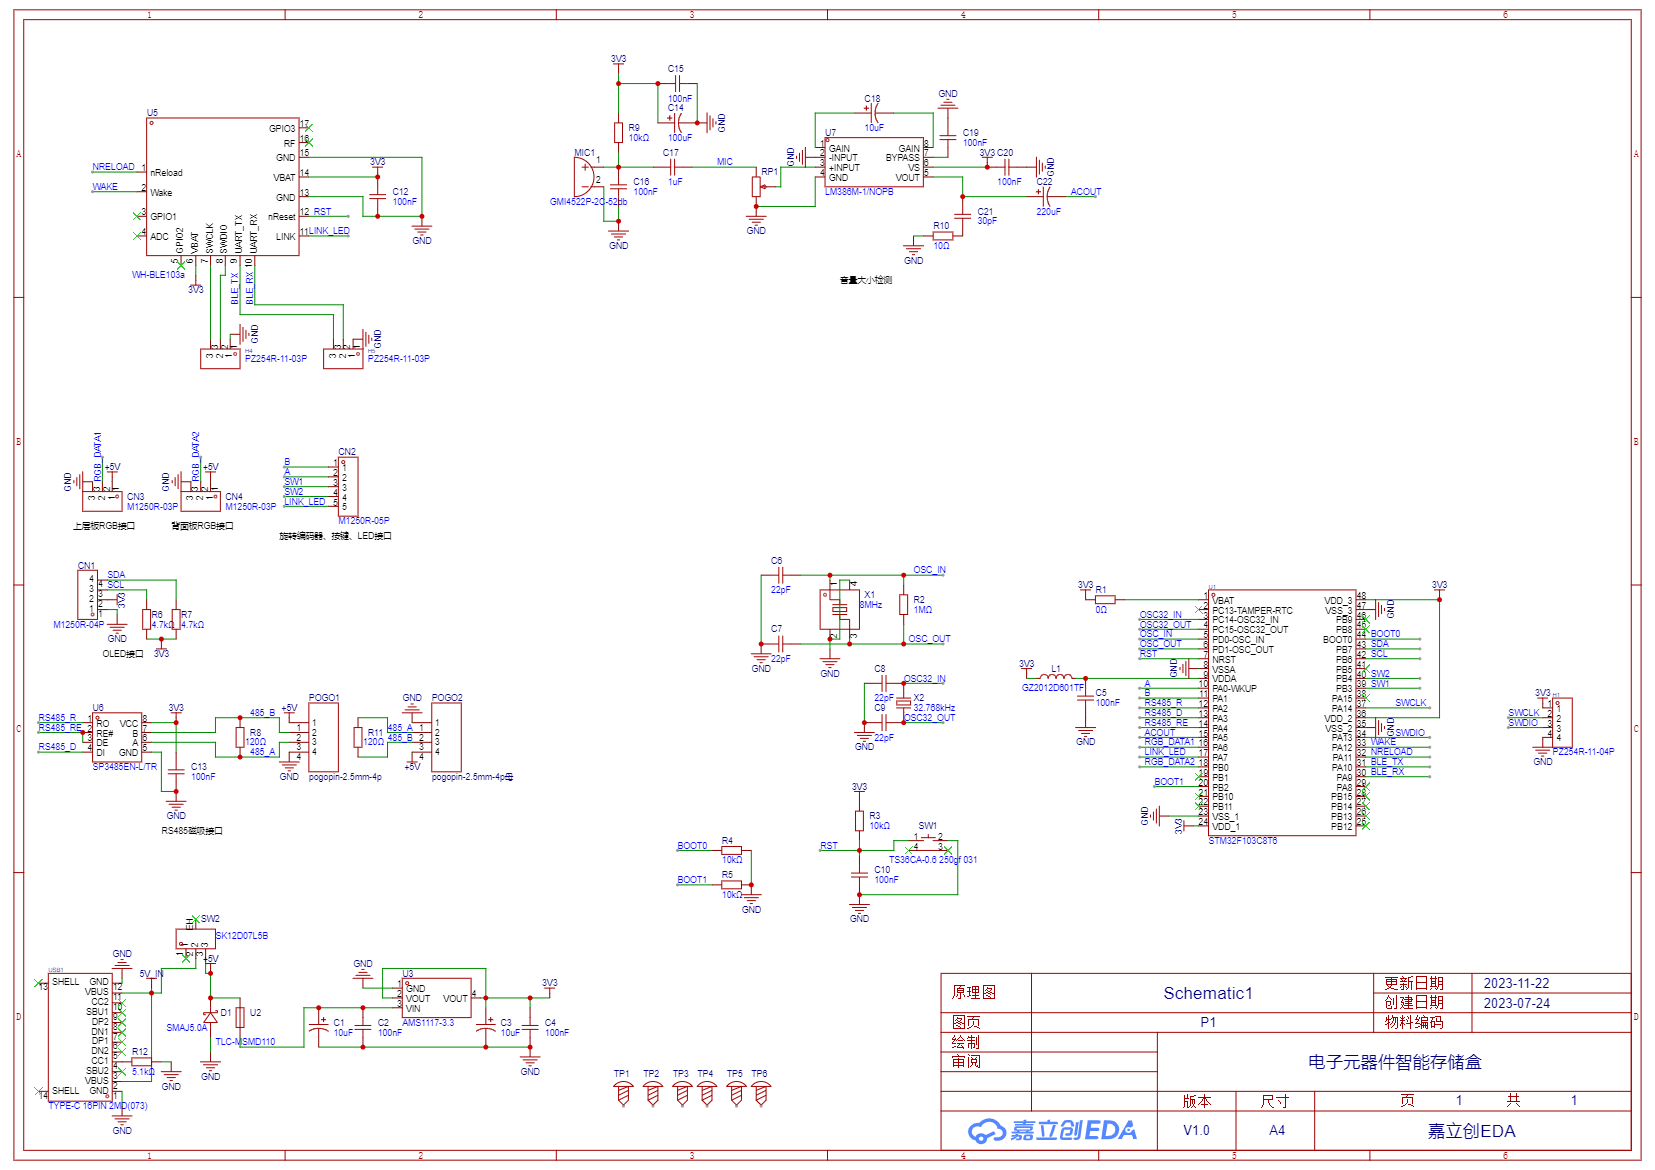Screen dimensions: 1655x1170
Task: Click the L1 inductor symbol
Action: point(1056,678)
